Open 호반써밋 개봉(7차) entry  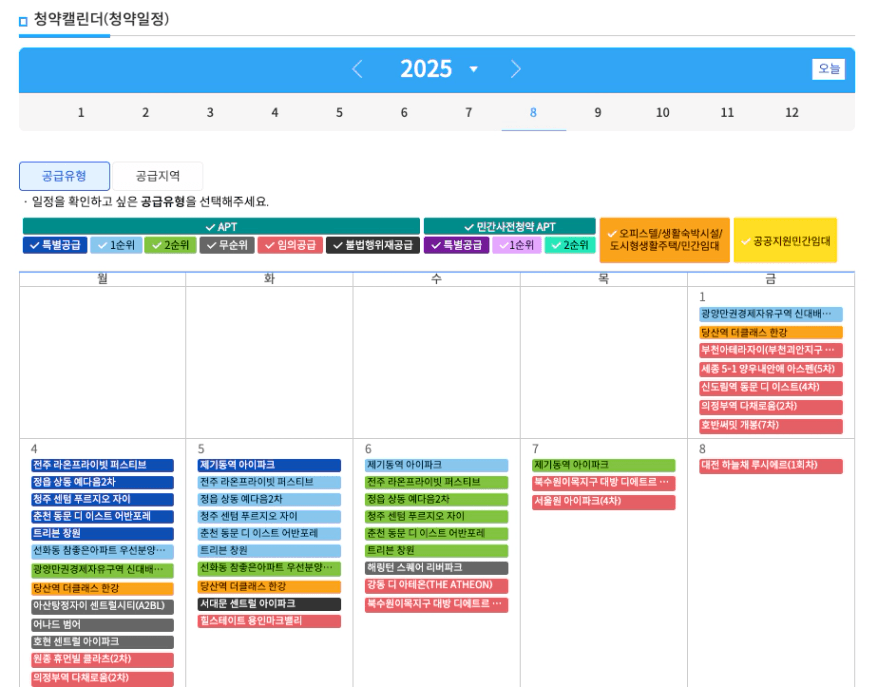pyautogui.click(x=771, y=426)
